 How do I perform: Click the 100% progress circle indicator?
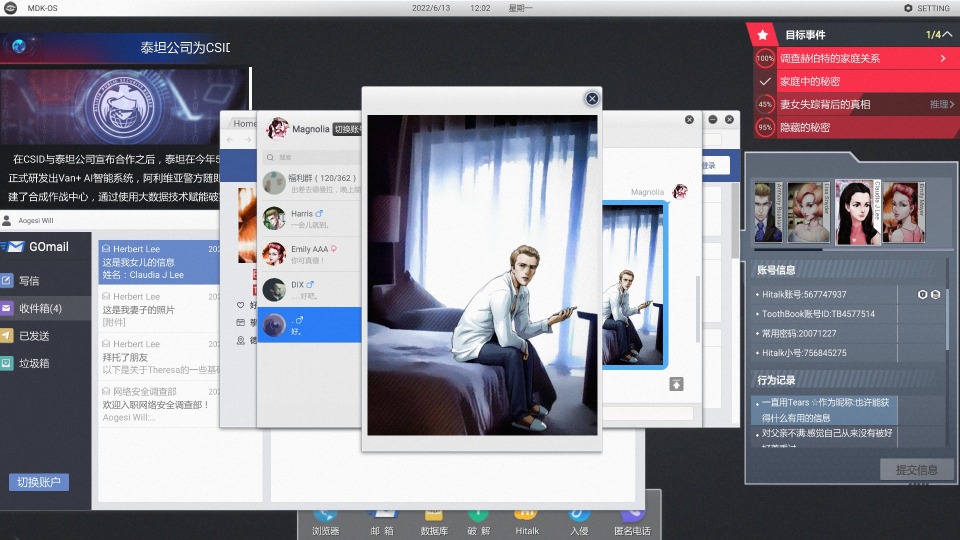click(765, 59)
